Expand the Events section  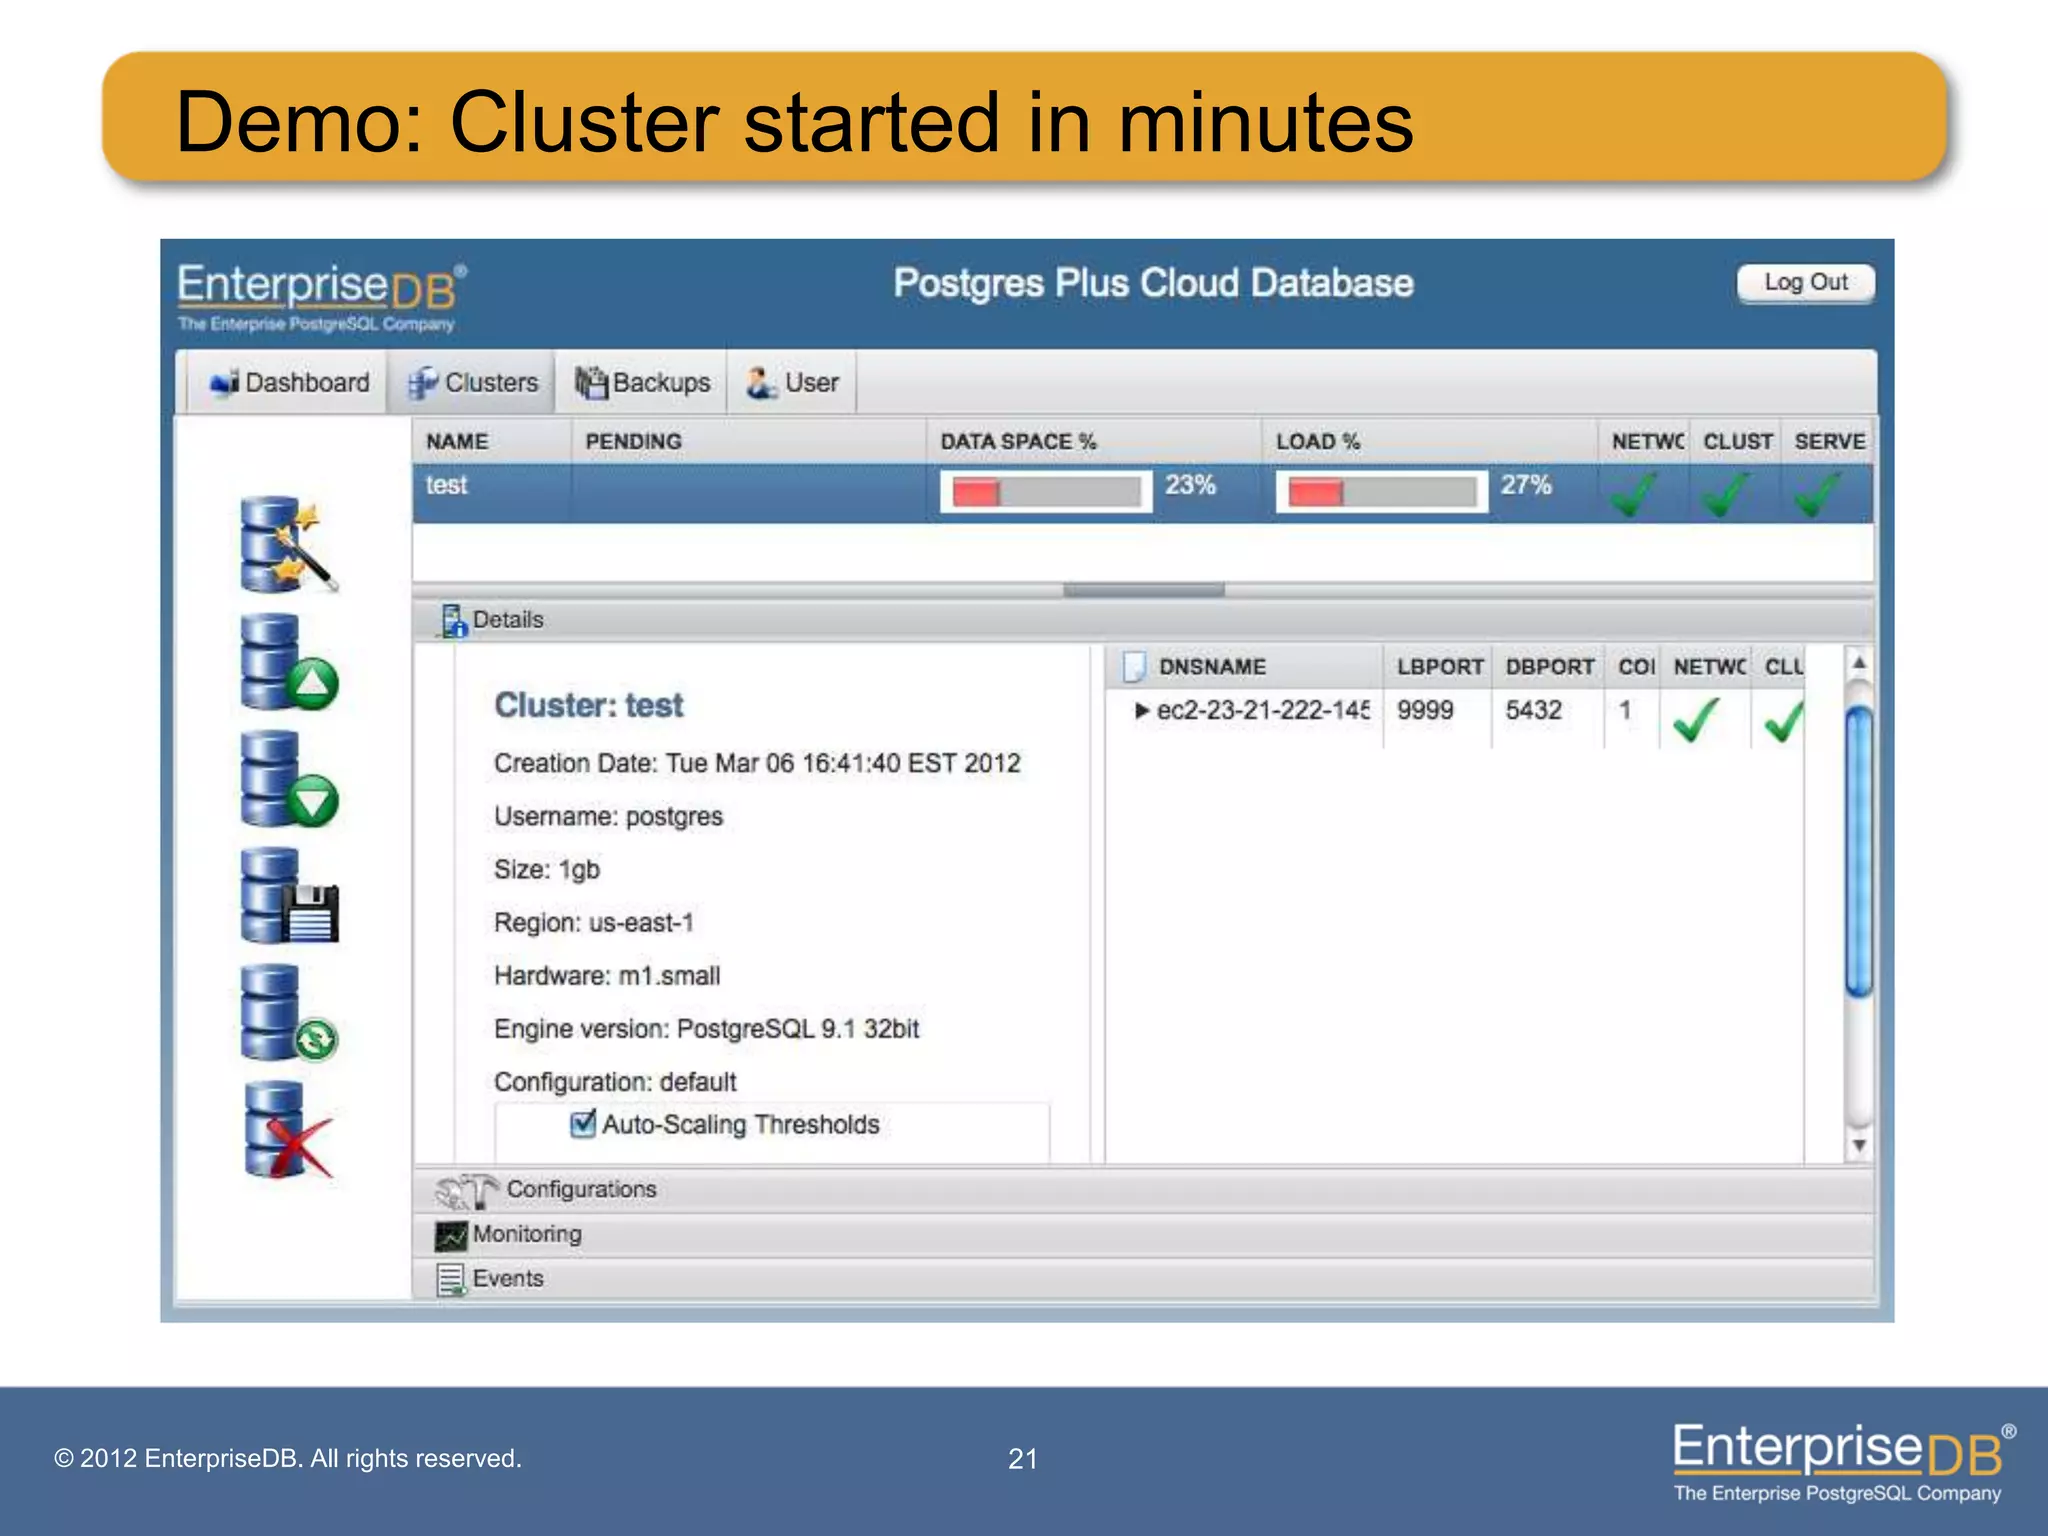pyautogui.click(x=1142, y=1279)
